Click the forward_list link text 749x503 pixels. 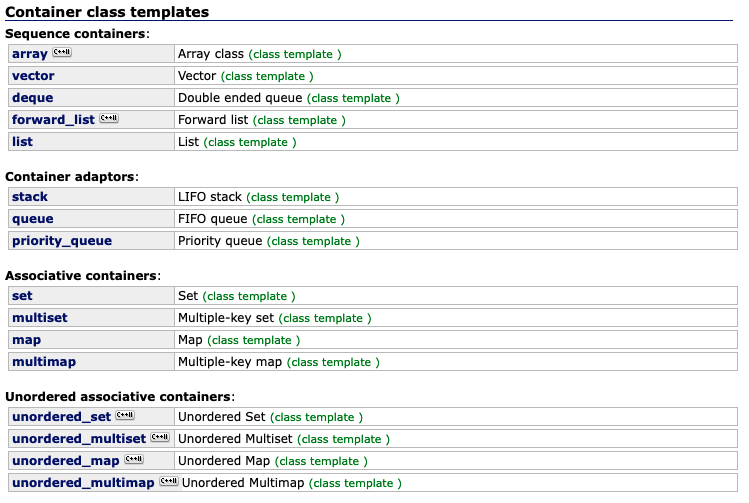[x=54, y=120]
